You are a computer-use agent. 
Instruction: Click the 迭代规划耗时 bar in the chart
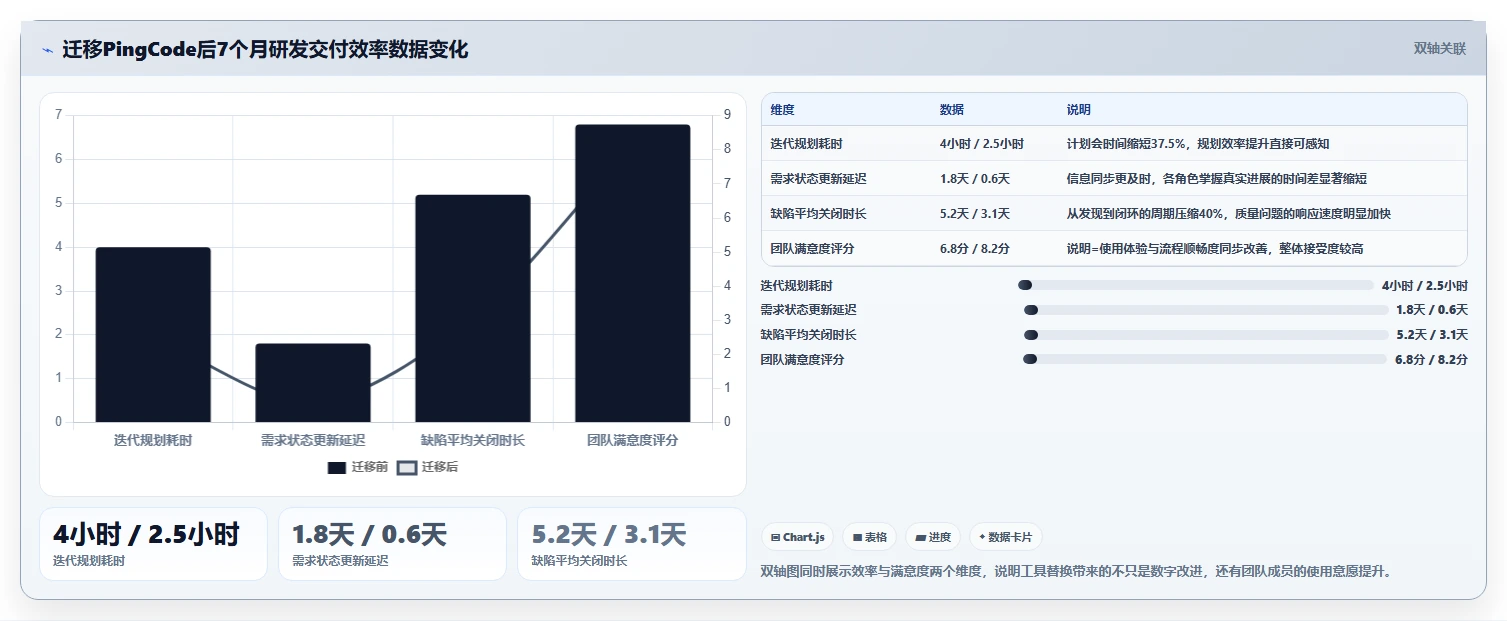pyautogui.click(x=153, y=334)
